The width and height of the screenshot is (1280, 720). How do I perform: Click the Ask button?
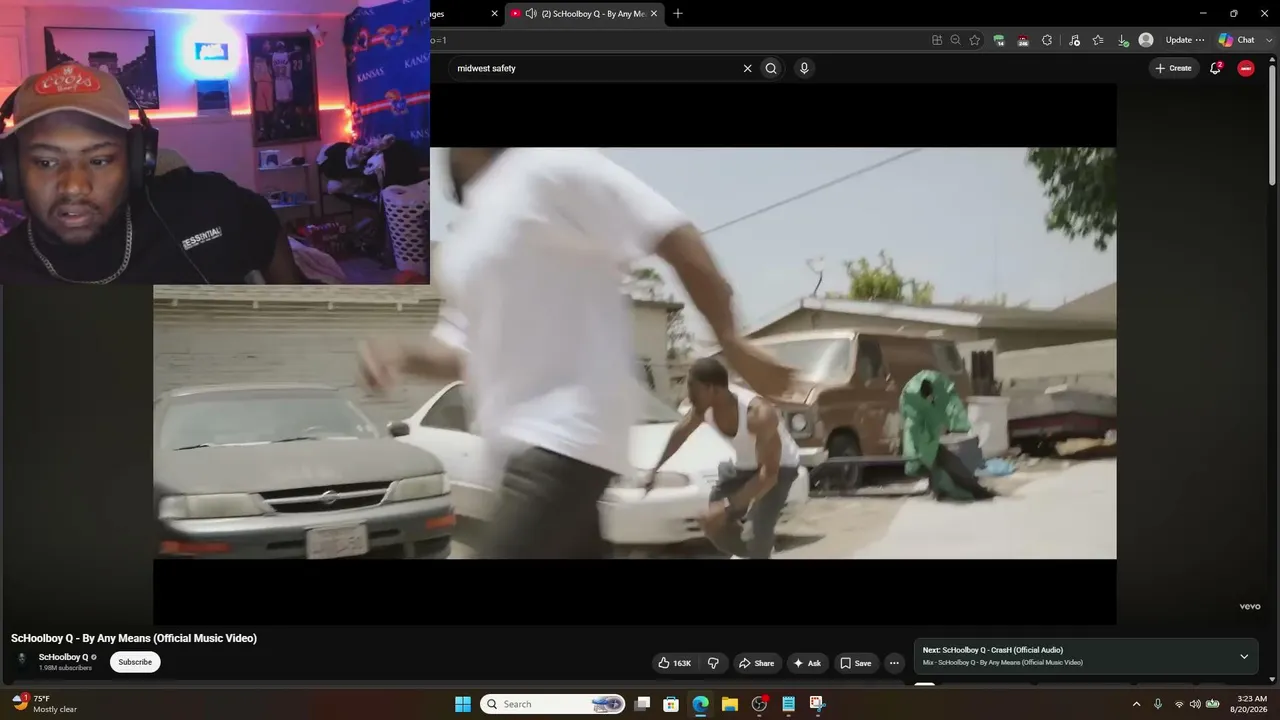coord(807,663)
